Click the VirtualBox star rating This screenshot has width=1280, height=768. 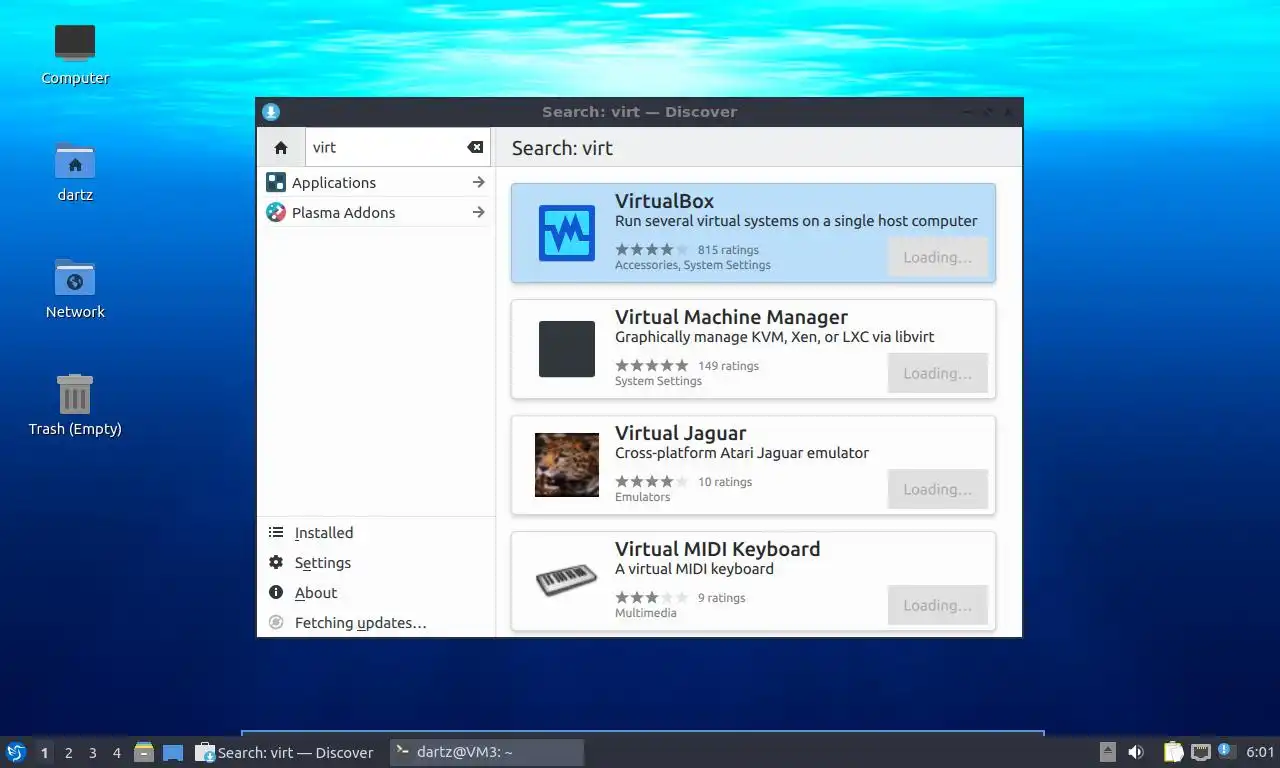pyautogui.click(x=652, y=250)
